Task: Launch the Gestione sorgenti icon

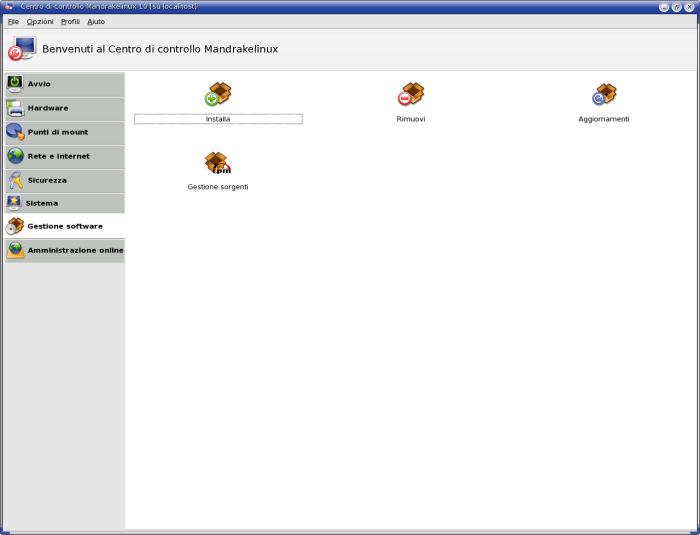Action: (x=218, y=162)
